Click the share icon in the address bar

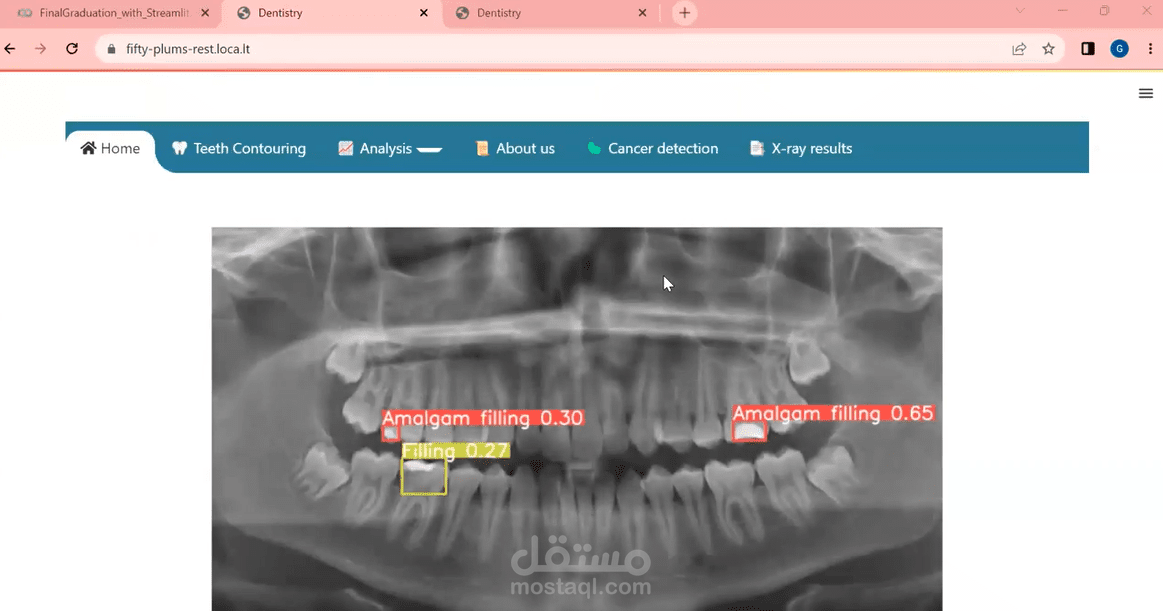click(x=1018, y=47)
